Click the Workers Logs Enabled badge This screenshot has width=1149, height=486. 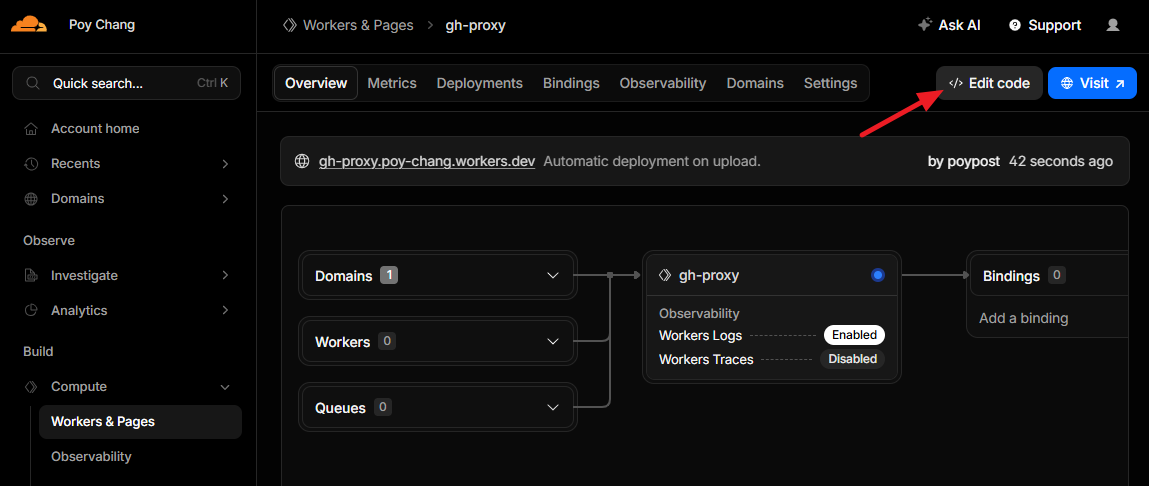point(854,335)
